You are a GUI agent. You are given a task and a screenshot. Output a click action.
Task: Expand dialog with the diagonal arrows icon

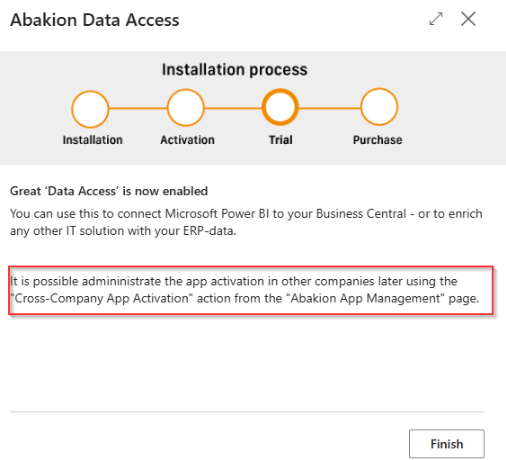pos(436,19)
